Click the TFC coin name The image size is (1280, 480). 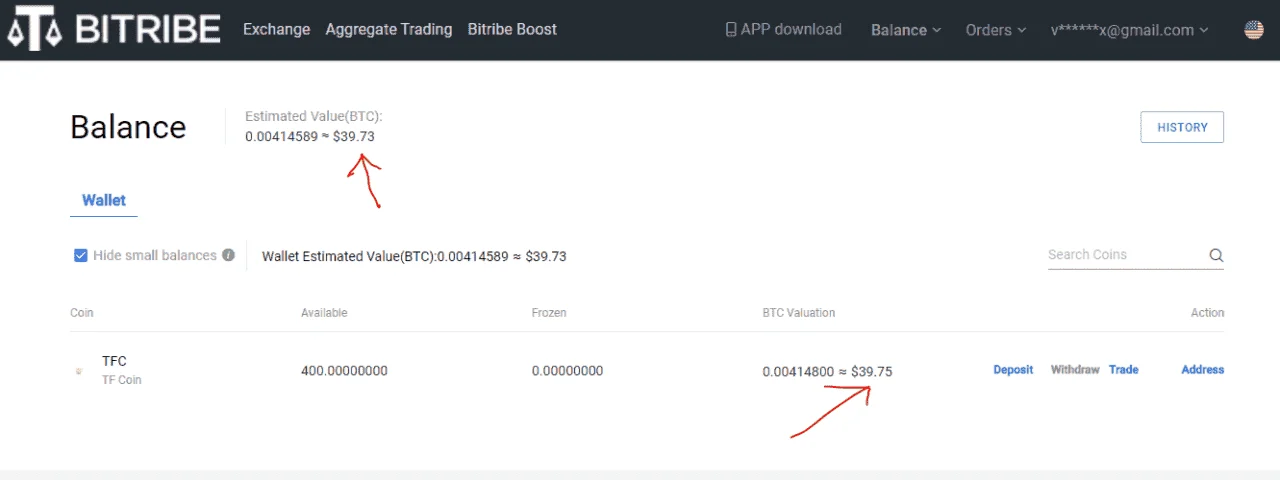pos(114,361)
